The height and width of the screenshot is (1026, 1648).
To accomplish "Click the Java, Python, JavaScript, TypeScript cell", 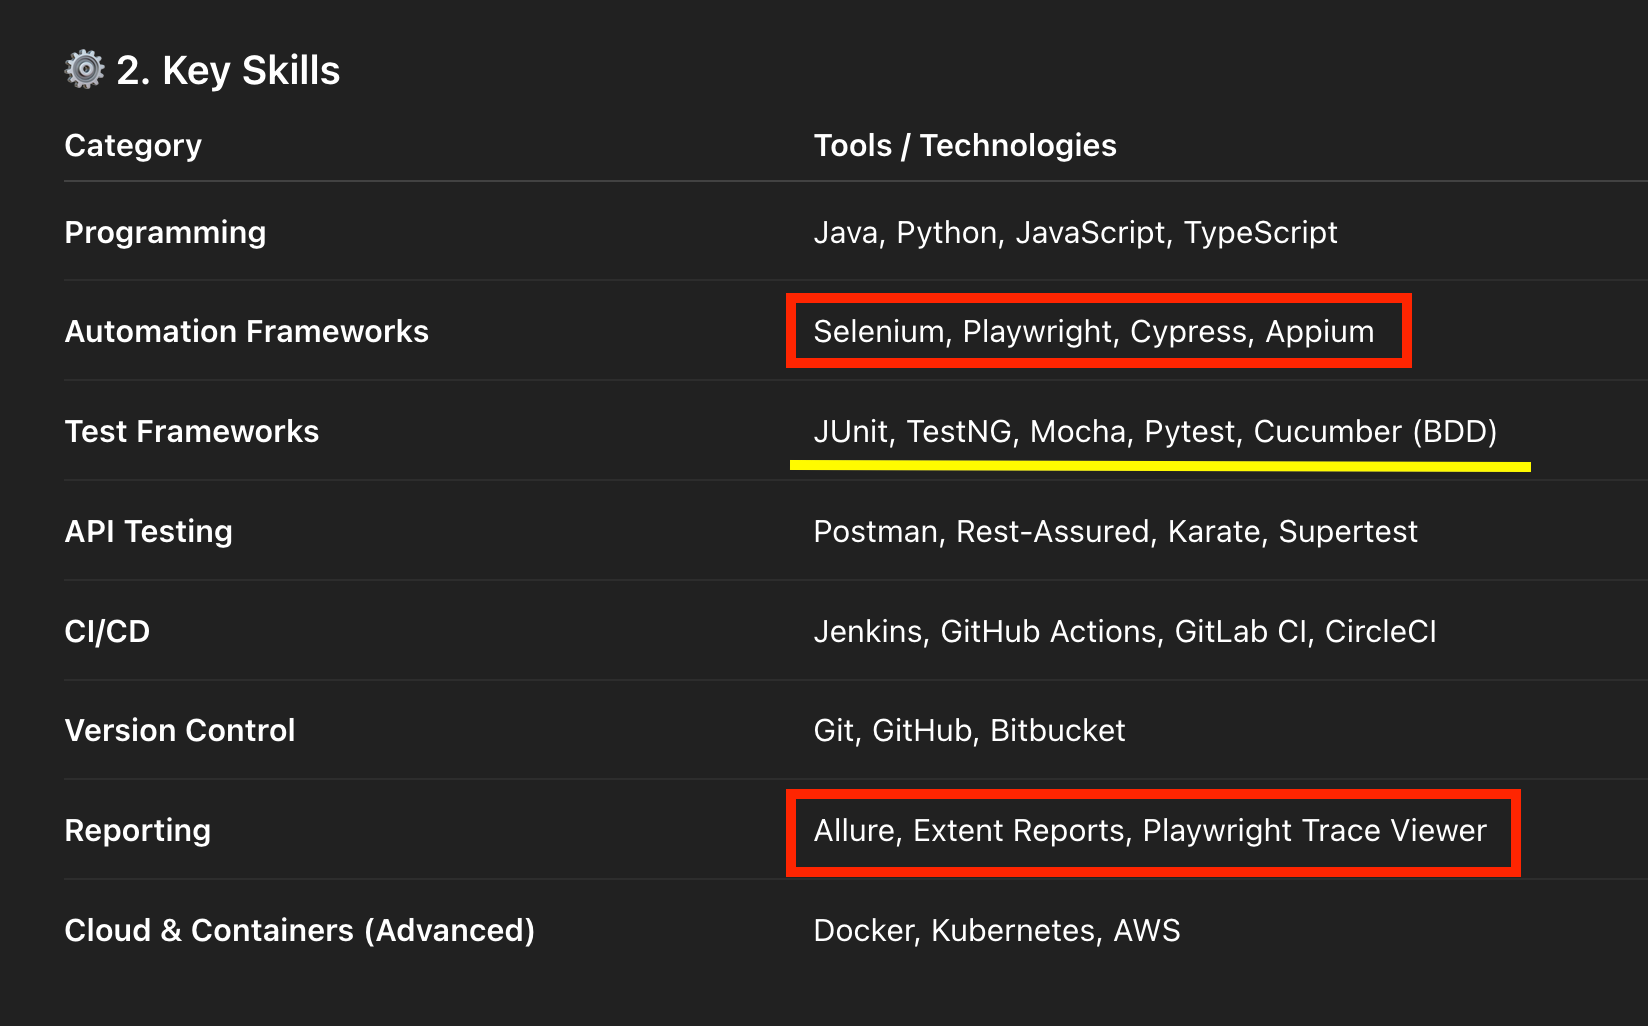I will tap(1075, 233).
